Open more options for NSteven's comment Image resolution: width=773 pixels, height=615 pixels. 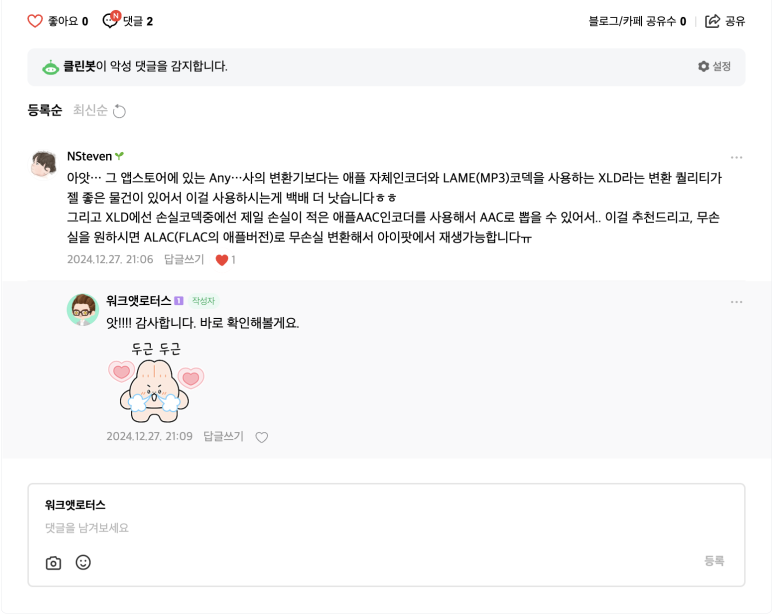pos(736,158)
